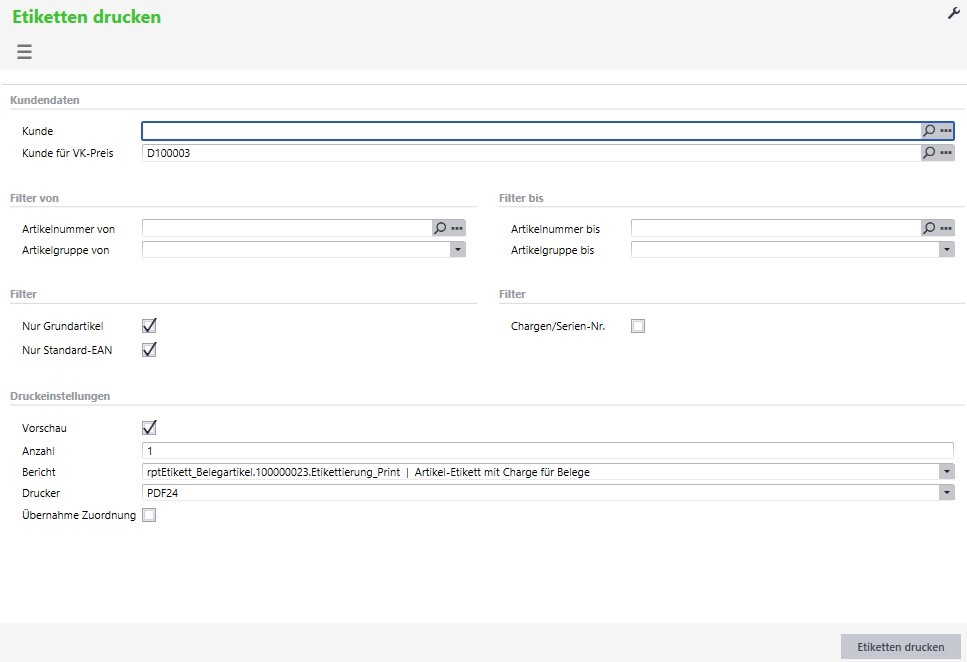967x662 pixels.
Task: Open the Bericht report dropdown
Action: click(946, 472)
